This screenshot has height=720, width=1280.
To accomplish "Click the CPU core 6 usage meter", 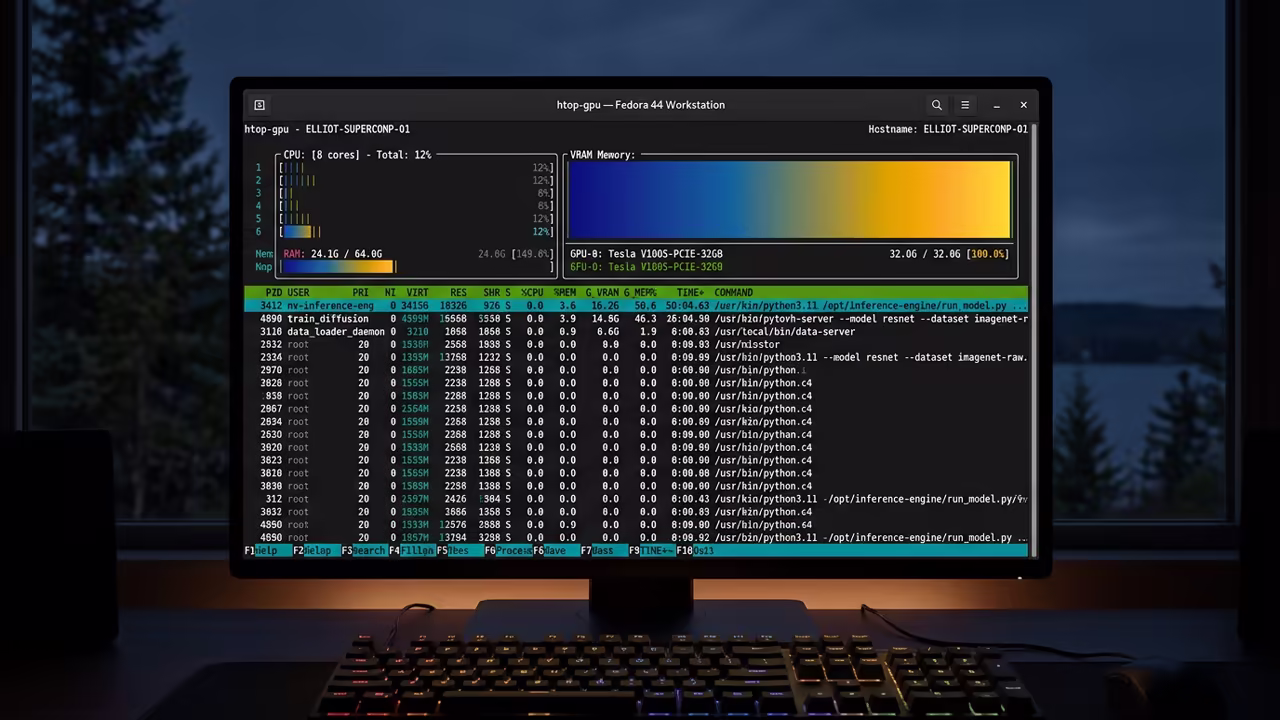I will pos(418,232).
